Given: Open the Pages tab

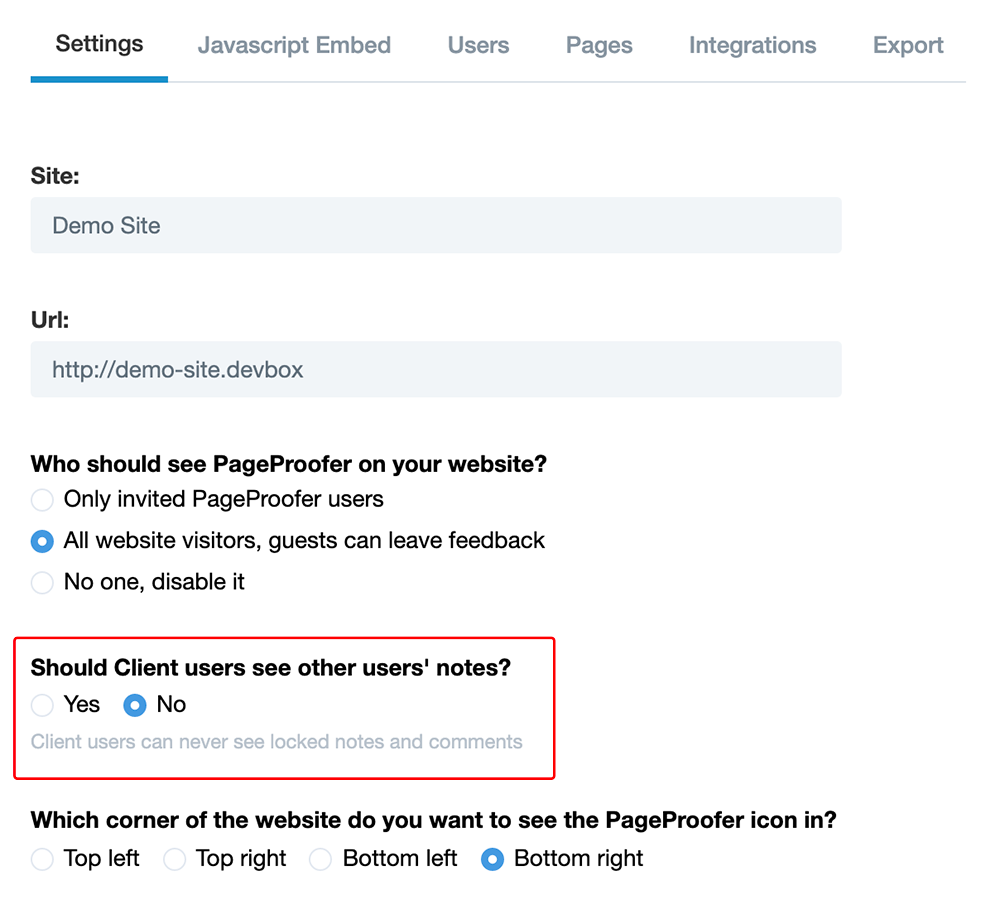Looking at the screenshot, I should [599, 45].
